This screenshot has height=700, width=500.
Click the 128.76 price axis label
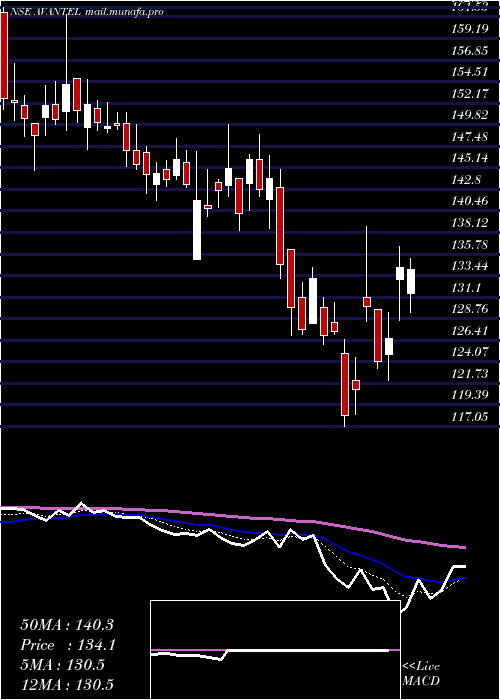coord(470,309)
